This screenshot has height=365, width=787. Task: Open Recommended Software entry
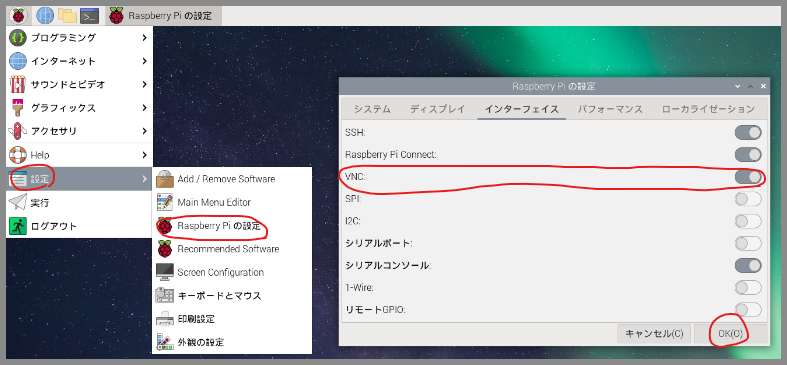pyautogui.click(x=232, y=249)
